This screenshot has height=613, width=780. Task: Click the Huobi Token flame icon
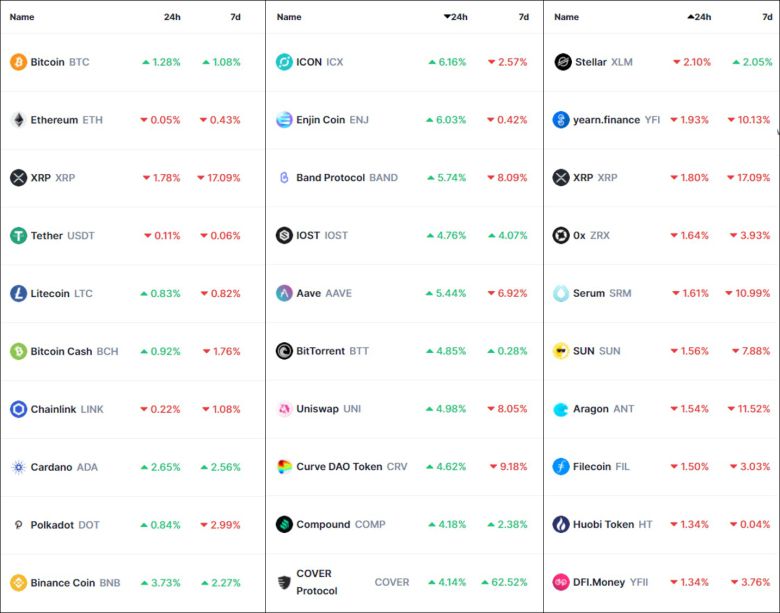[x=562, y=525]
